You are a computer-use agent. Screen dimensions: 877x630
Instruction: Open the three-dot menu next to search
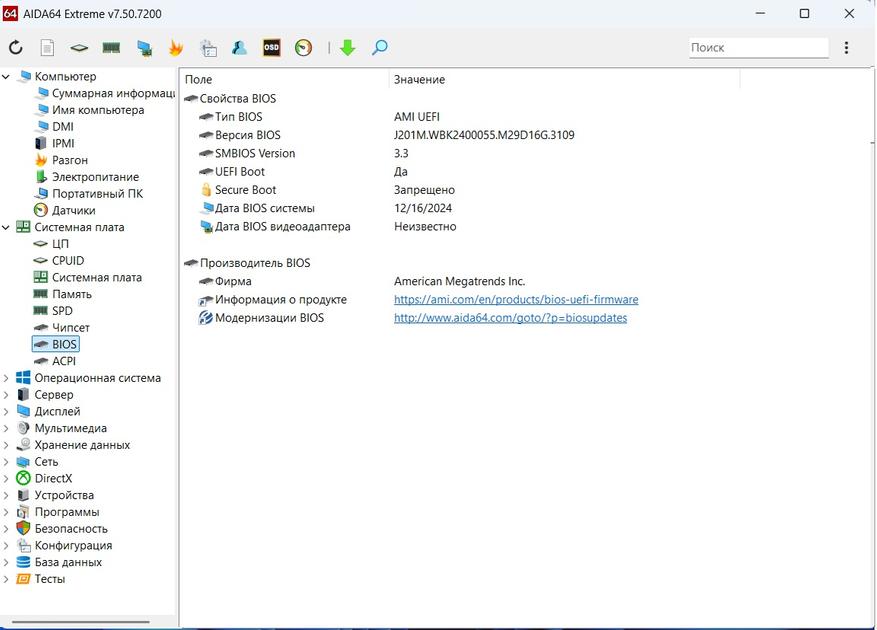click(846, 48)
